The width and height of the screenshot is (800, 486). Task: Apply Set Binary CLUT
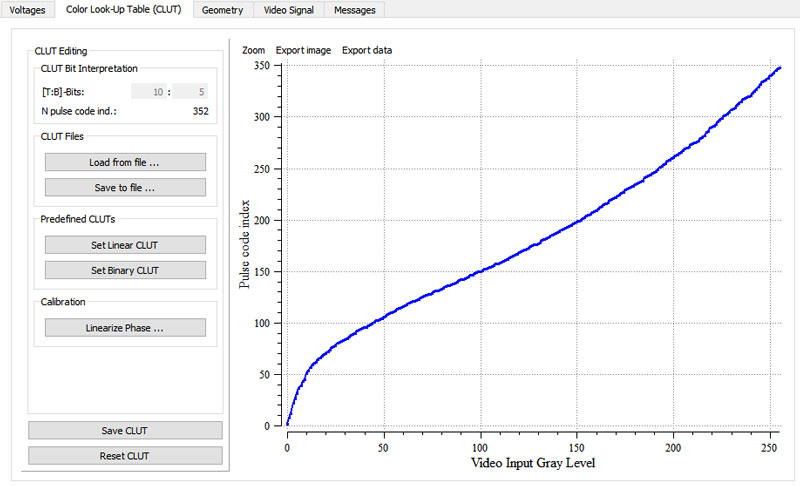point(125,270)
